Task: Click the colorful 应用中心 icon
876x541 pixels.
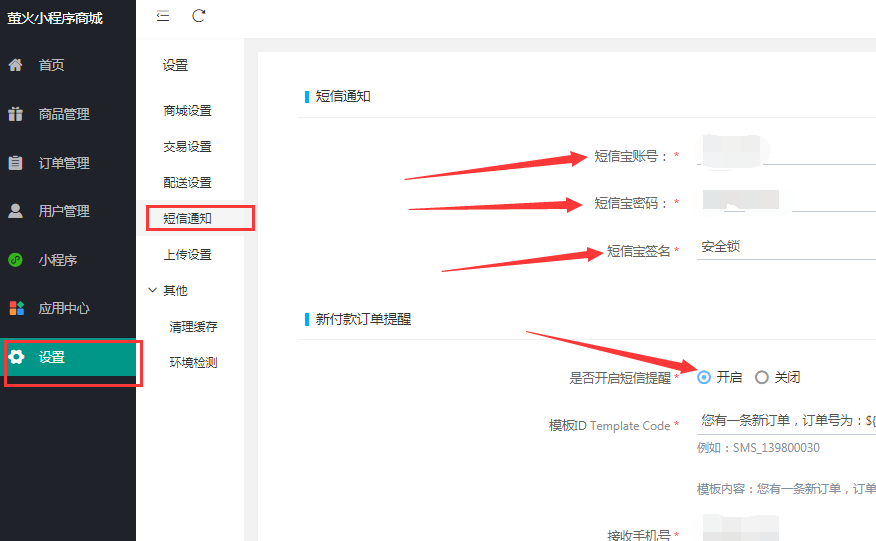Action: pyautogui.click(x=15, y=308)
